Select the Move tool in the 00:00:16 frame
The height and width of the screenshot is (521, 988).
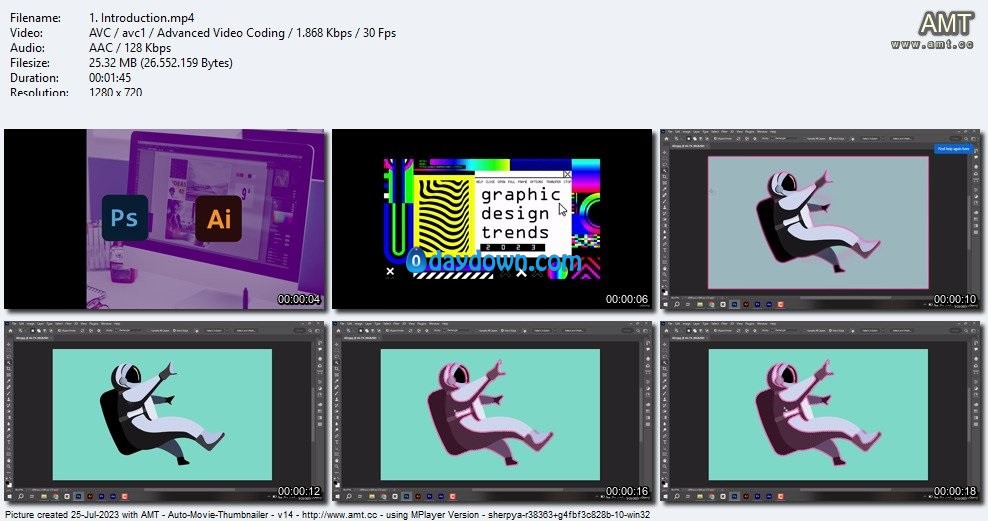click(x=337, y=345)
